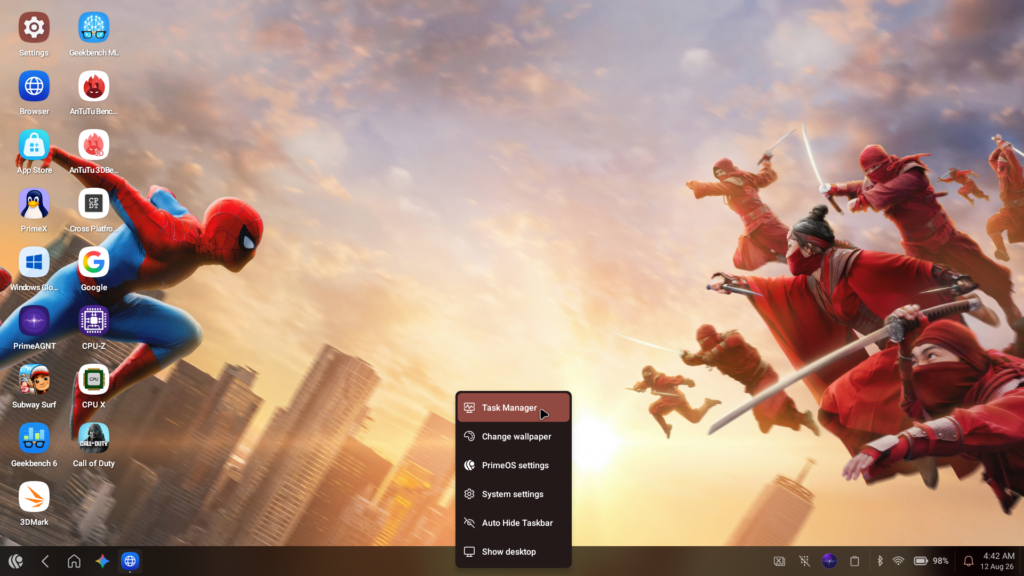Launch the Google app icon

(93, 263)
